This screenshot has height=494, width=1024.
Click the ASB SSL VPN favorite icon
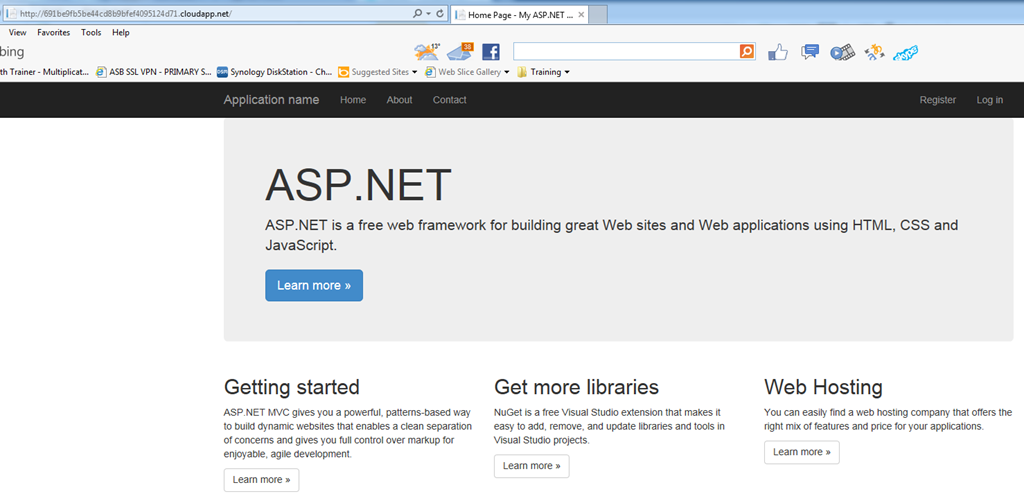point(101,72)
